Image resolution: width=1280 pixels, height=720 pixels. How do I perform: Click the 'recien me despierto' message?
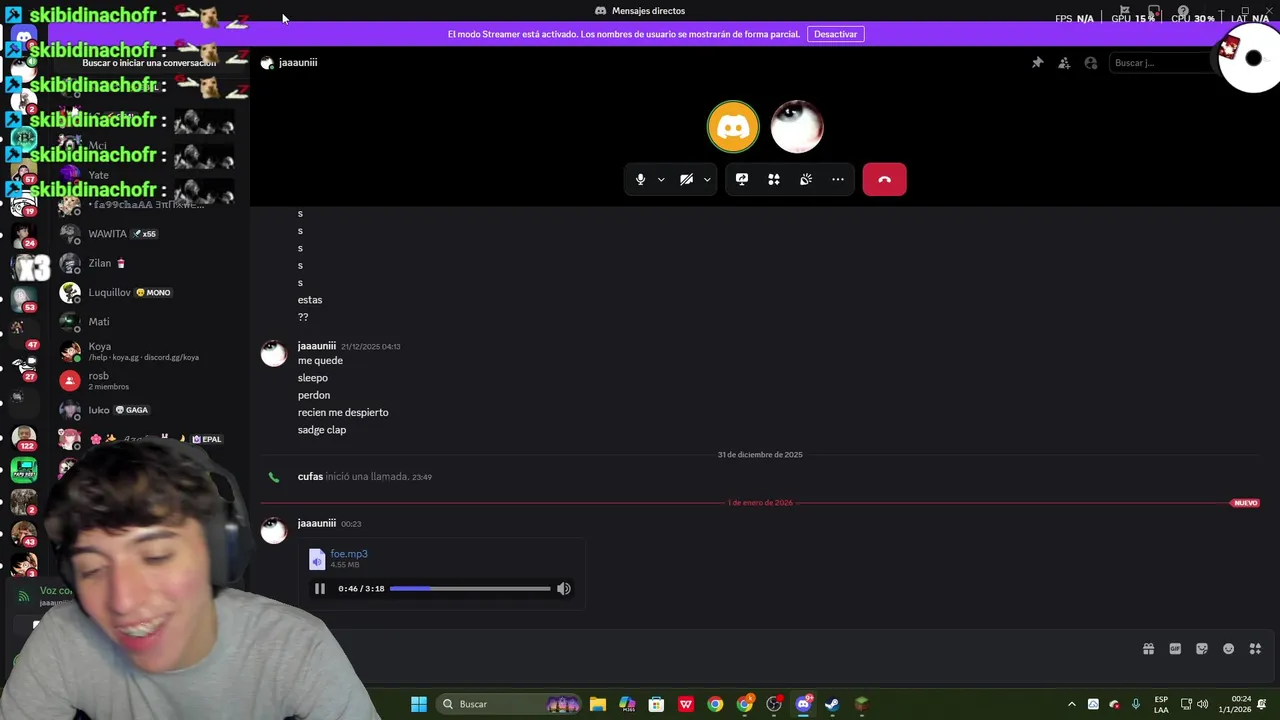pos(343,412)
